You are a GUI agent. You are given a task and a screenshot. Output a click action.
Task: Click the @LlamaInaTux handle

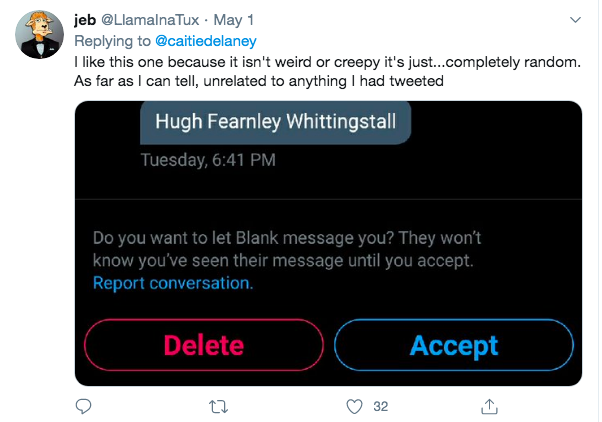click(x=150, y=20)
